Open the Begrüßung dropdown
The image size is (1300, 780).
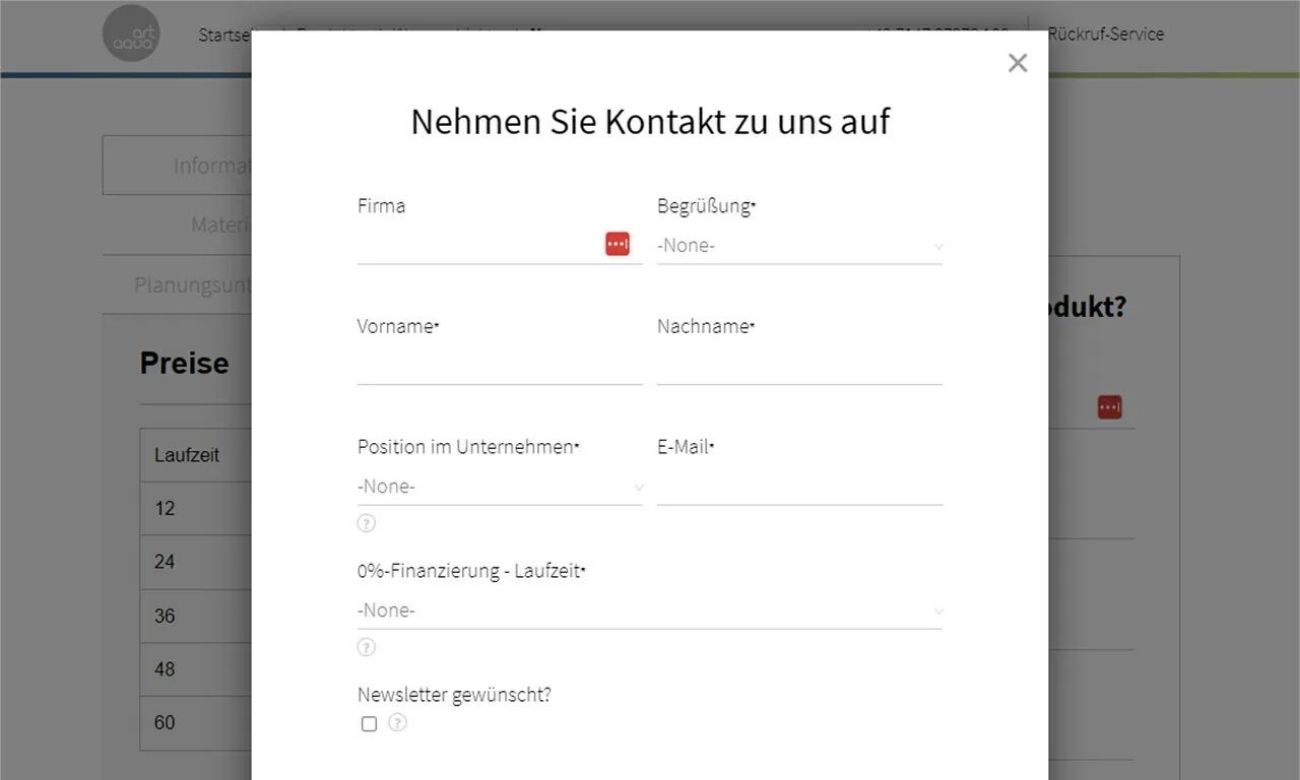tap(798, 246)
